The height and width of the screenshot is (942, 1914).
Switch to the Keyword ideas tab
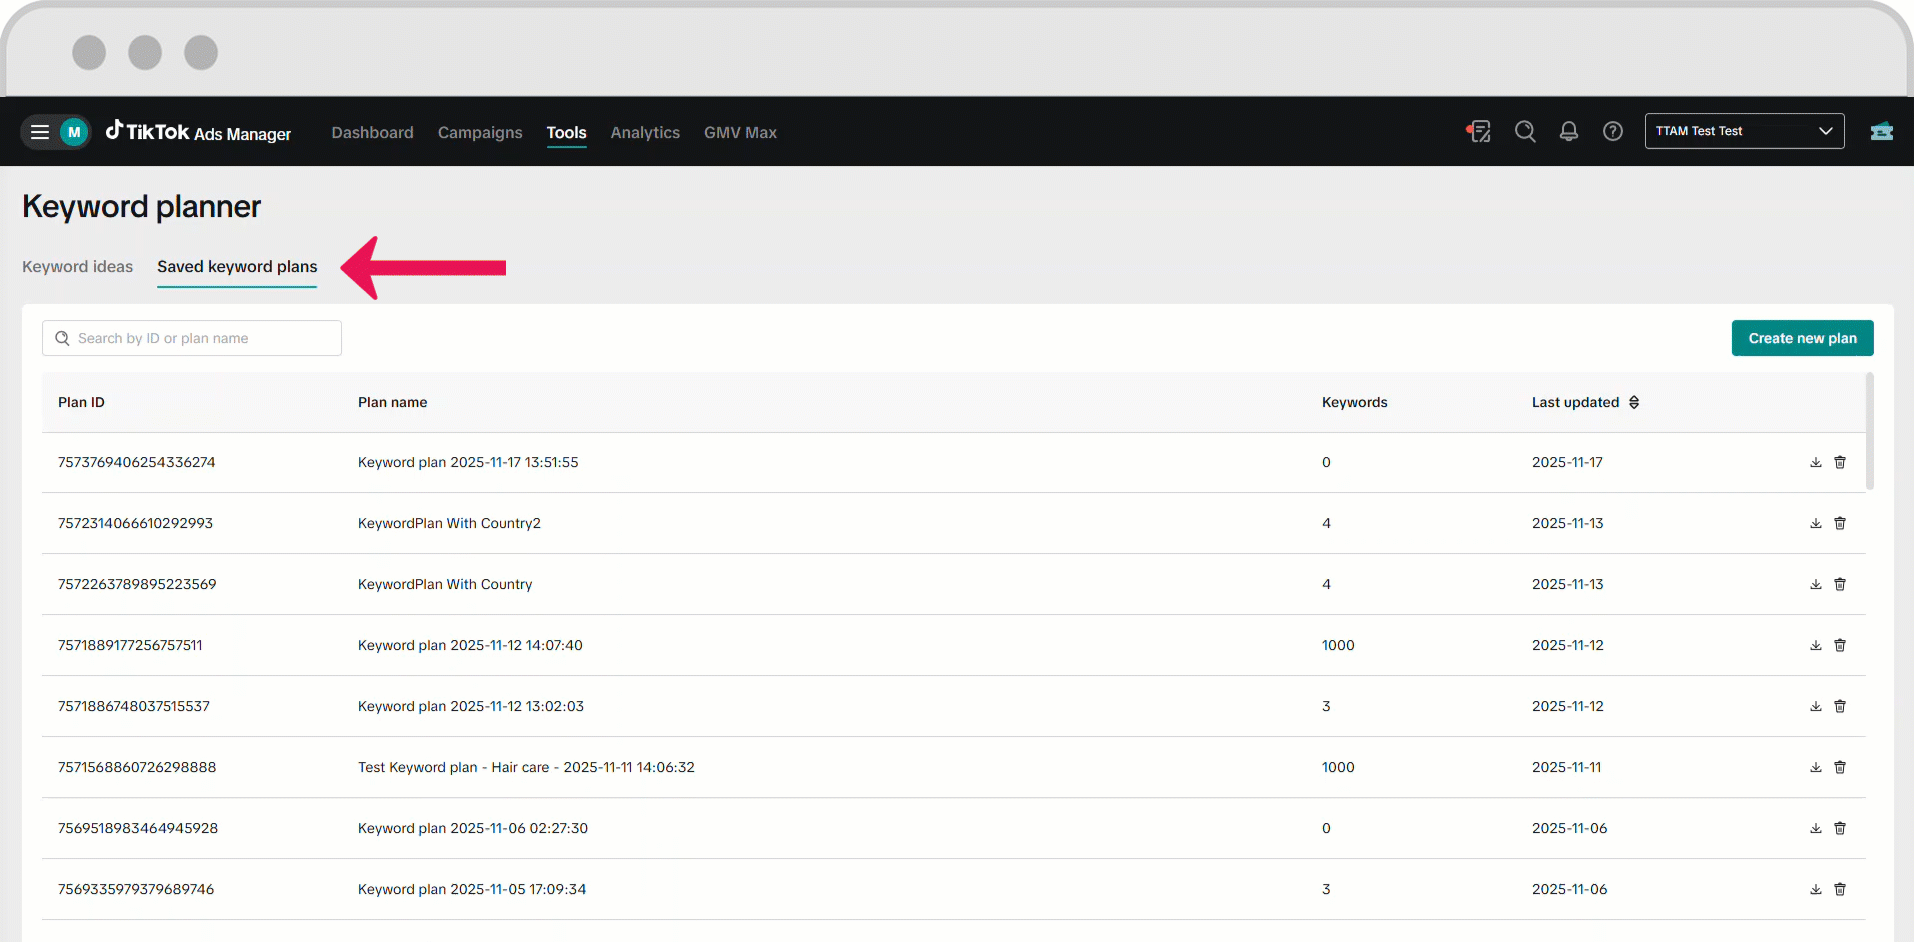(x=77, y=266)
